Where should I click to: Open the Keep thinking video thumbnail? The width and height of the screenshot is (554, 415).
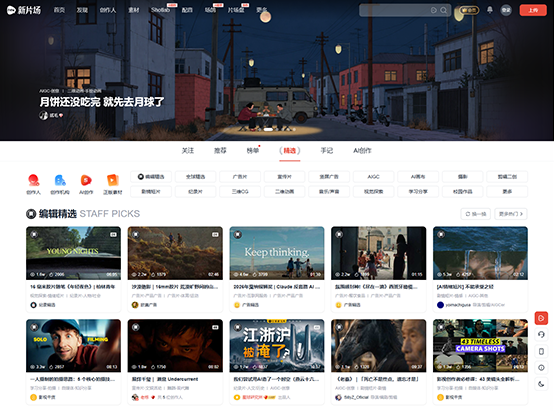click(x=277, y=253)
